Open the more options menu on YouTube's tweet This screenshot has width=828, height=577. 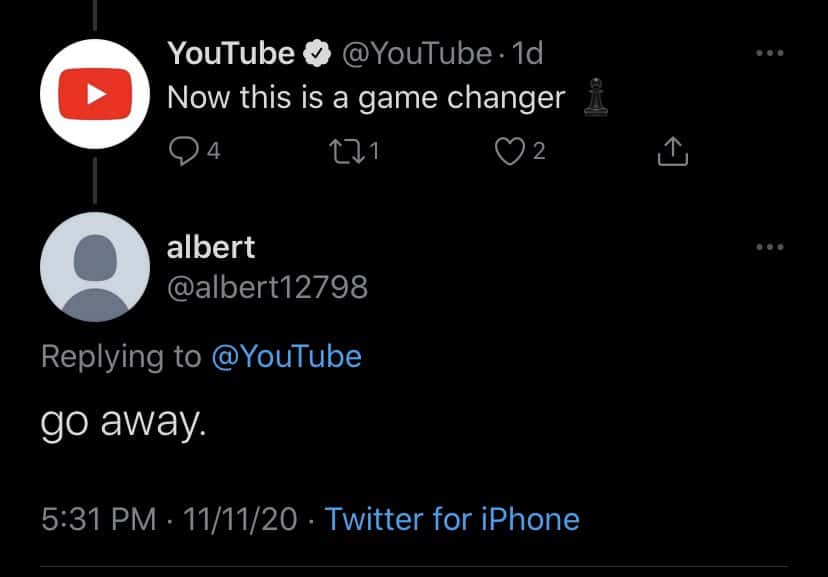point(769,52)
